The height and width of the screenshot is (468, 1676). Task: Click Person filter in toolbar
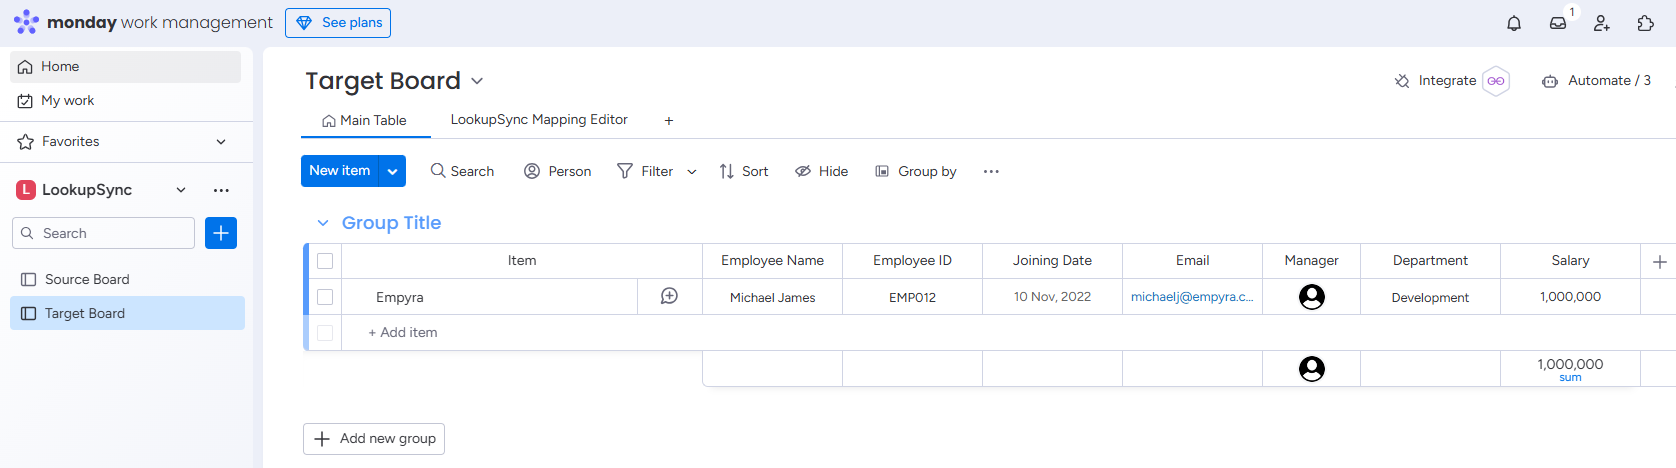(x=558, y=171)
